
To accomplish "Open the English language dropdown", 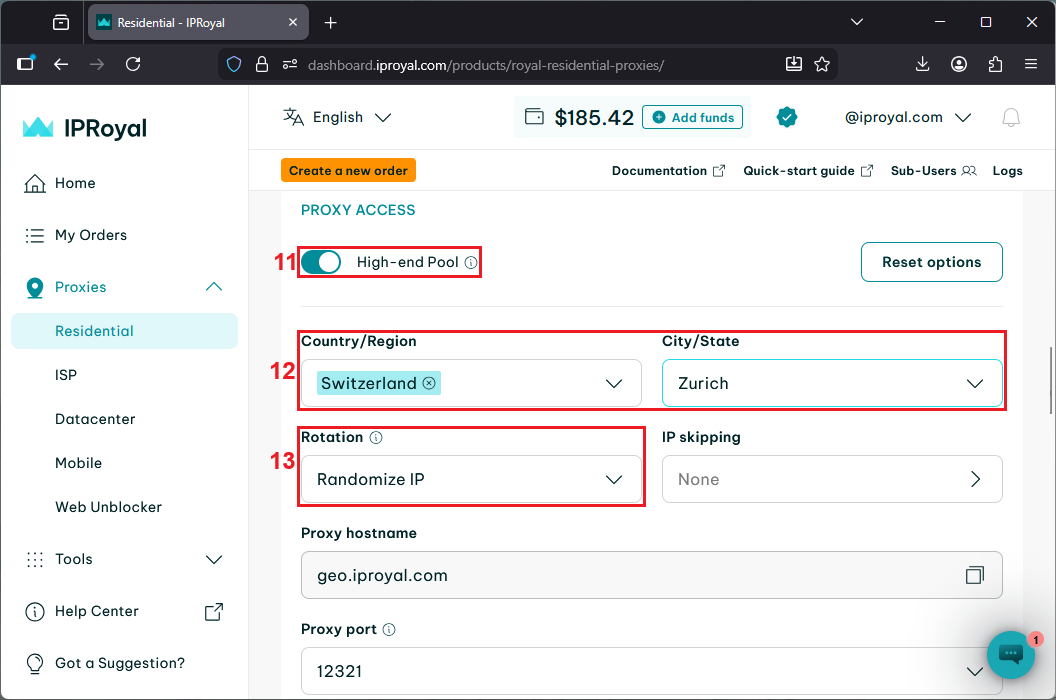I will click(337, 117).
